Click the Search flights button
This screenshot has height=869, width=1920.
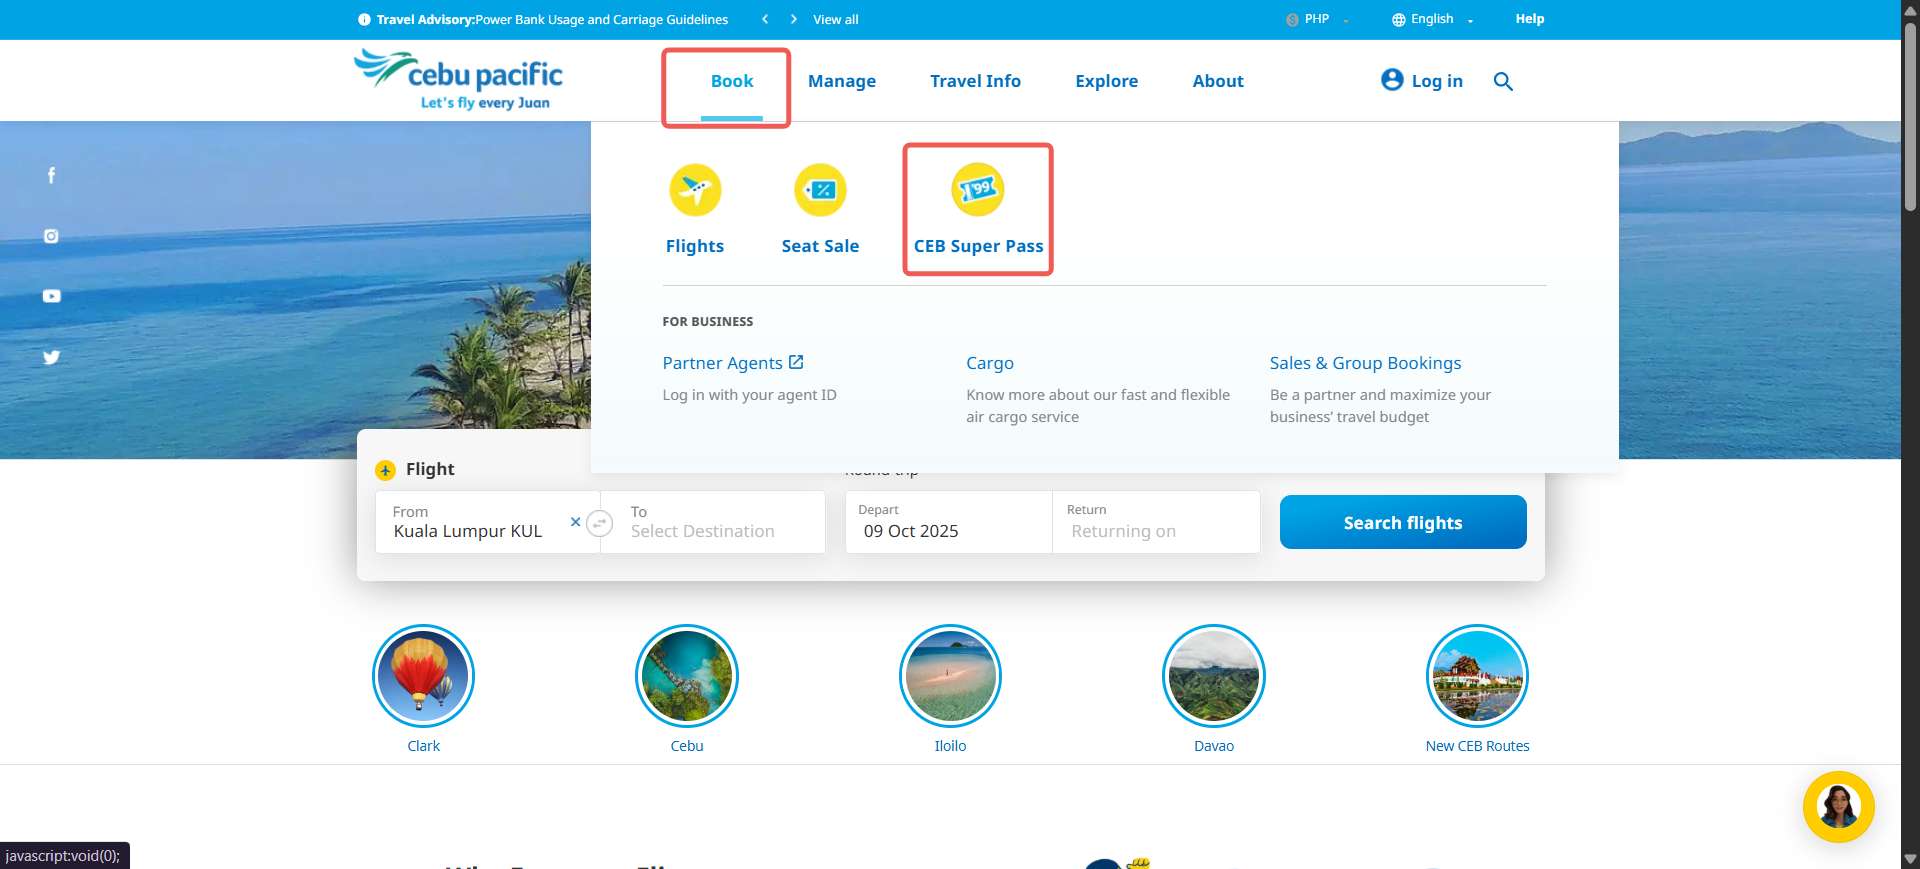pyautogui.click(x=1402, y=522)
